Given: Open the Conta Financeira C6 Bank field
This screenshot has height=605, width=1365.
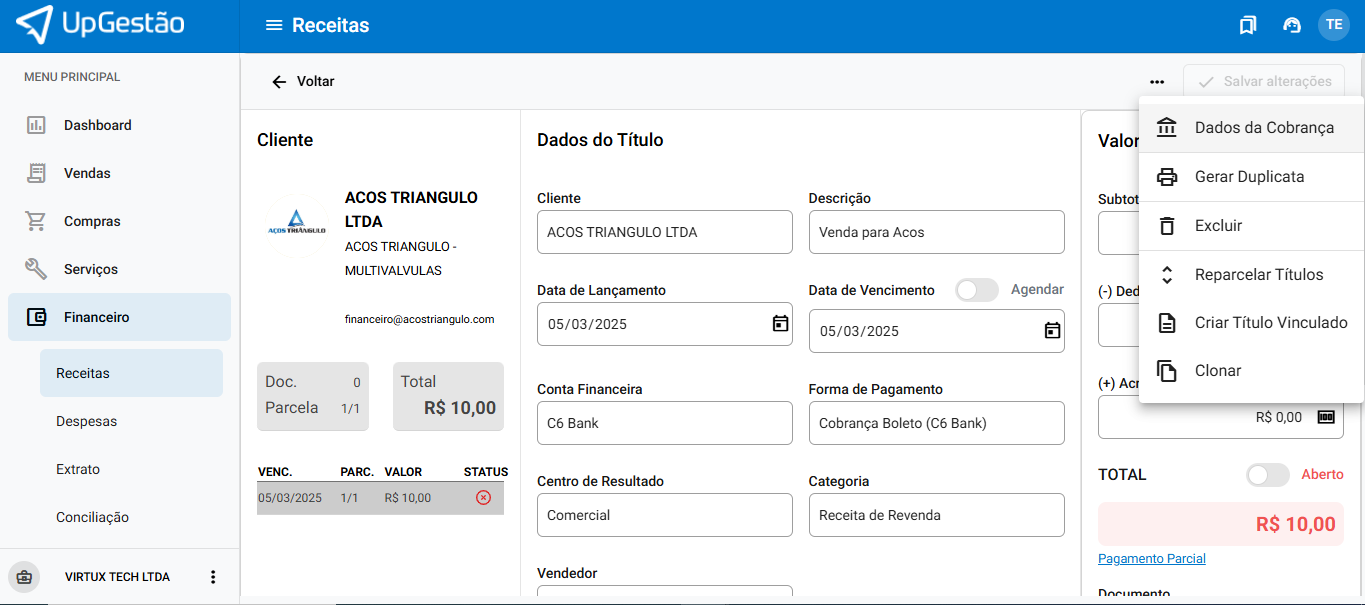Looking at the screenshot, I should [x=664, y=423].
